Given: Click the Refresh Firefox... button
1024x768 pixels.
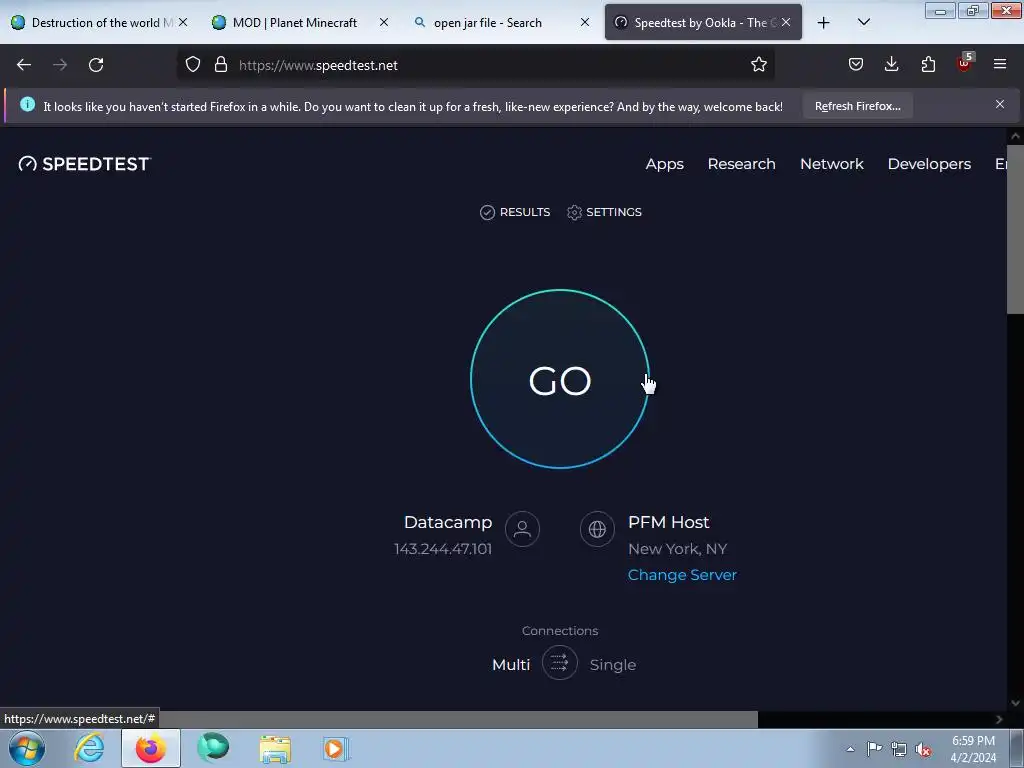Looking at the screenshot, I should 857,106.
